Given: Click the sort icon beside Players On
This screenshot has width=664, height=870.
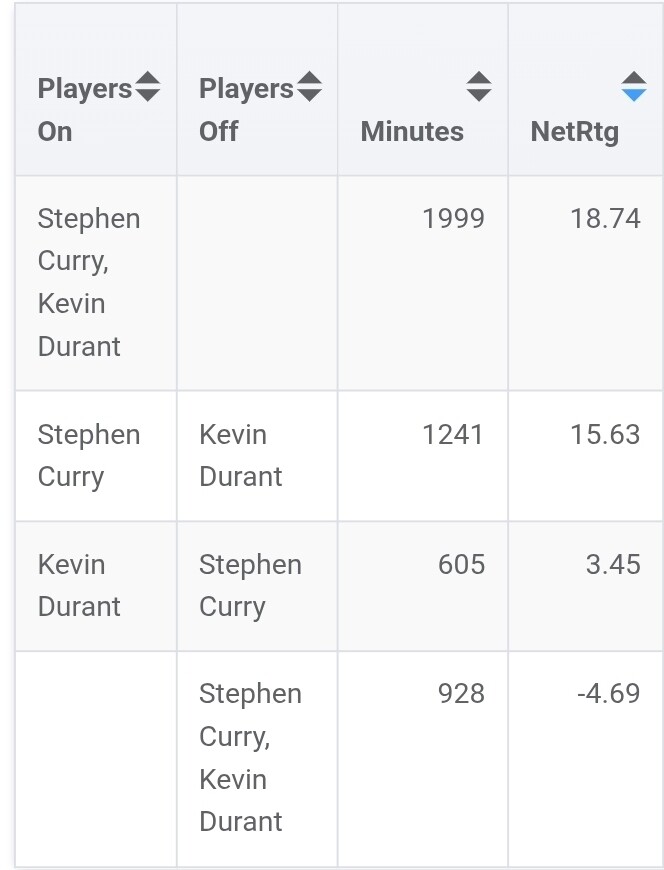Looking at the screenshot, I should pos(147,87).
